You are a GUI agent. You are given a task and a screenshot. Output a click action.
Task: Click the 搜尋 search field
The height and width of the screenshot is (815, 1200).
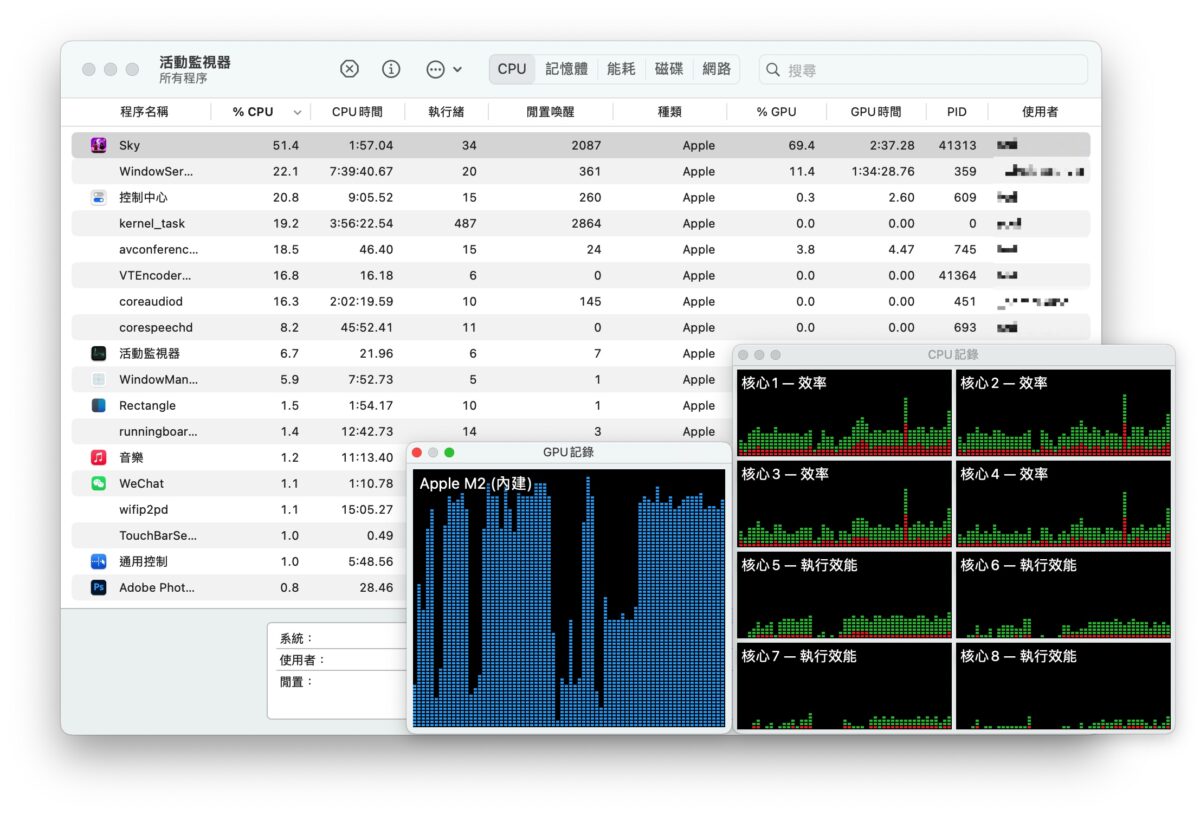coord(923,70)
